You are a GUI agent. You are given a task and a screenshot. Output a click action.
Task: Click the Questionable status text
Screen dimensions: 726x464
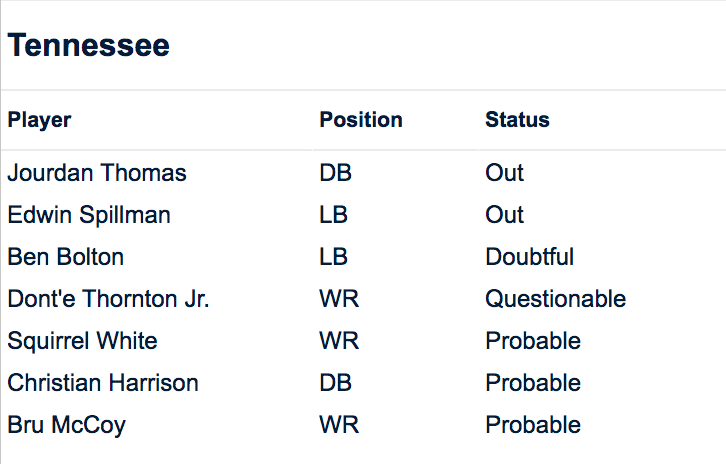pos(555,299)
